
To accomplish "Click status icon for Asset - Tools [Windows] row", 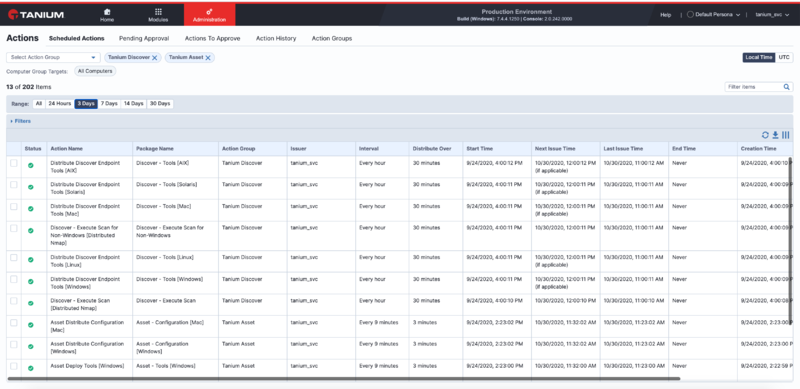I will pos(31,368).
